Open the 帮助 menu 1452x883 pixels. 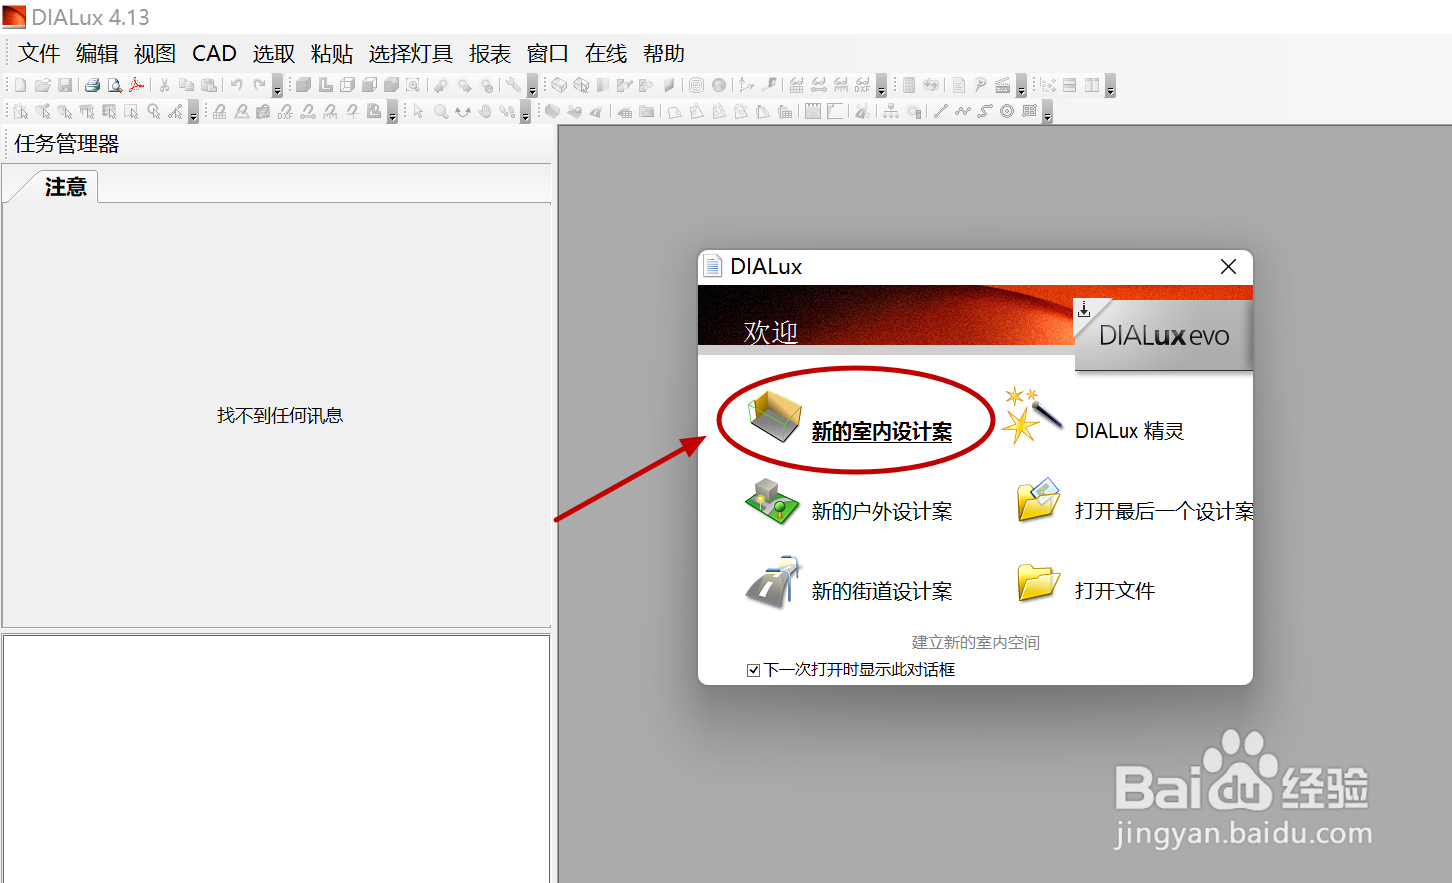664,53
